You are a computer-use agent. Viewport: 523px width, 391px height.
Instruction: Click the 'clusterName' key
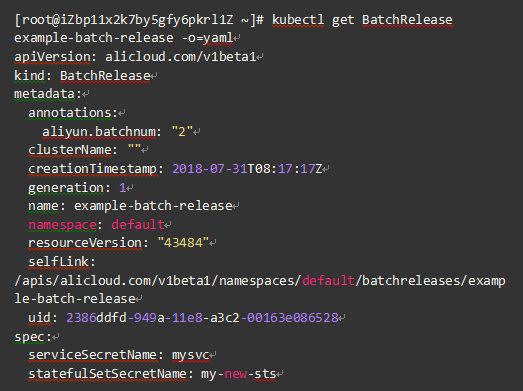pyautogui.click(x=70, y=150)
